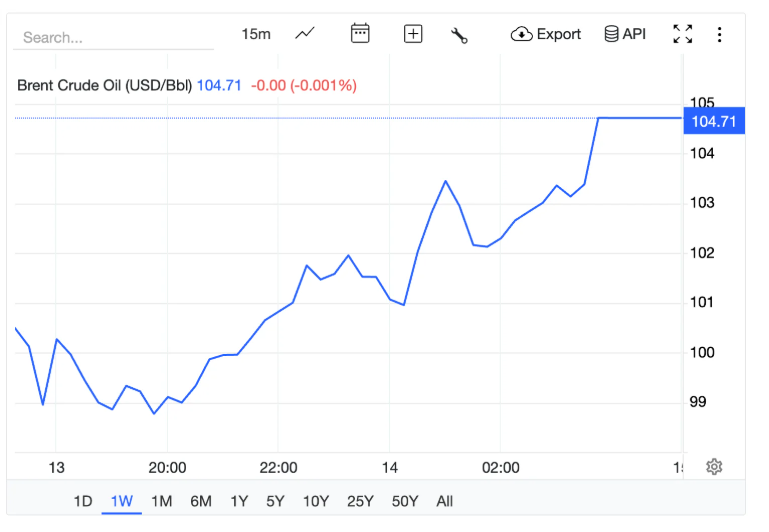
Task: Show the 10Y time range
Action: [x=316, y=501]
